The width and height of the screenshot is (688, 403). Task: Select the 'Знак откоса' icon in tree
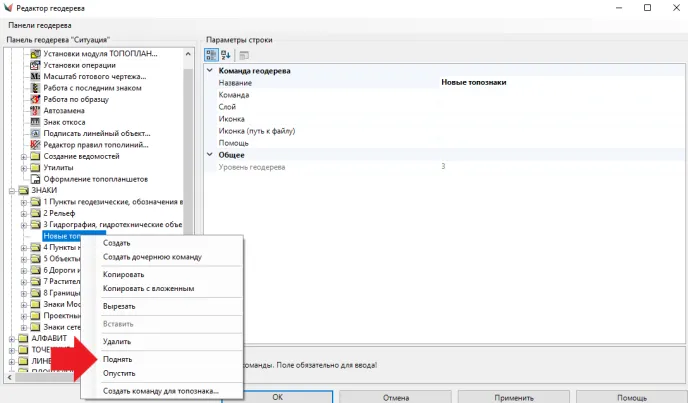pyautogui.click(x=36, y=121)
